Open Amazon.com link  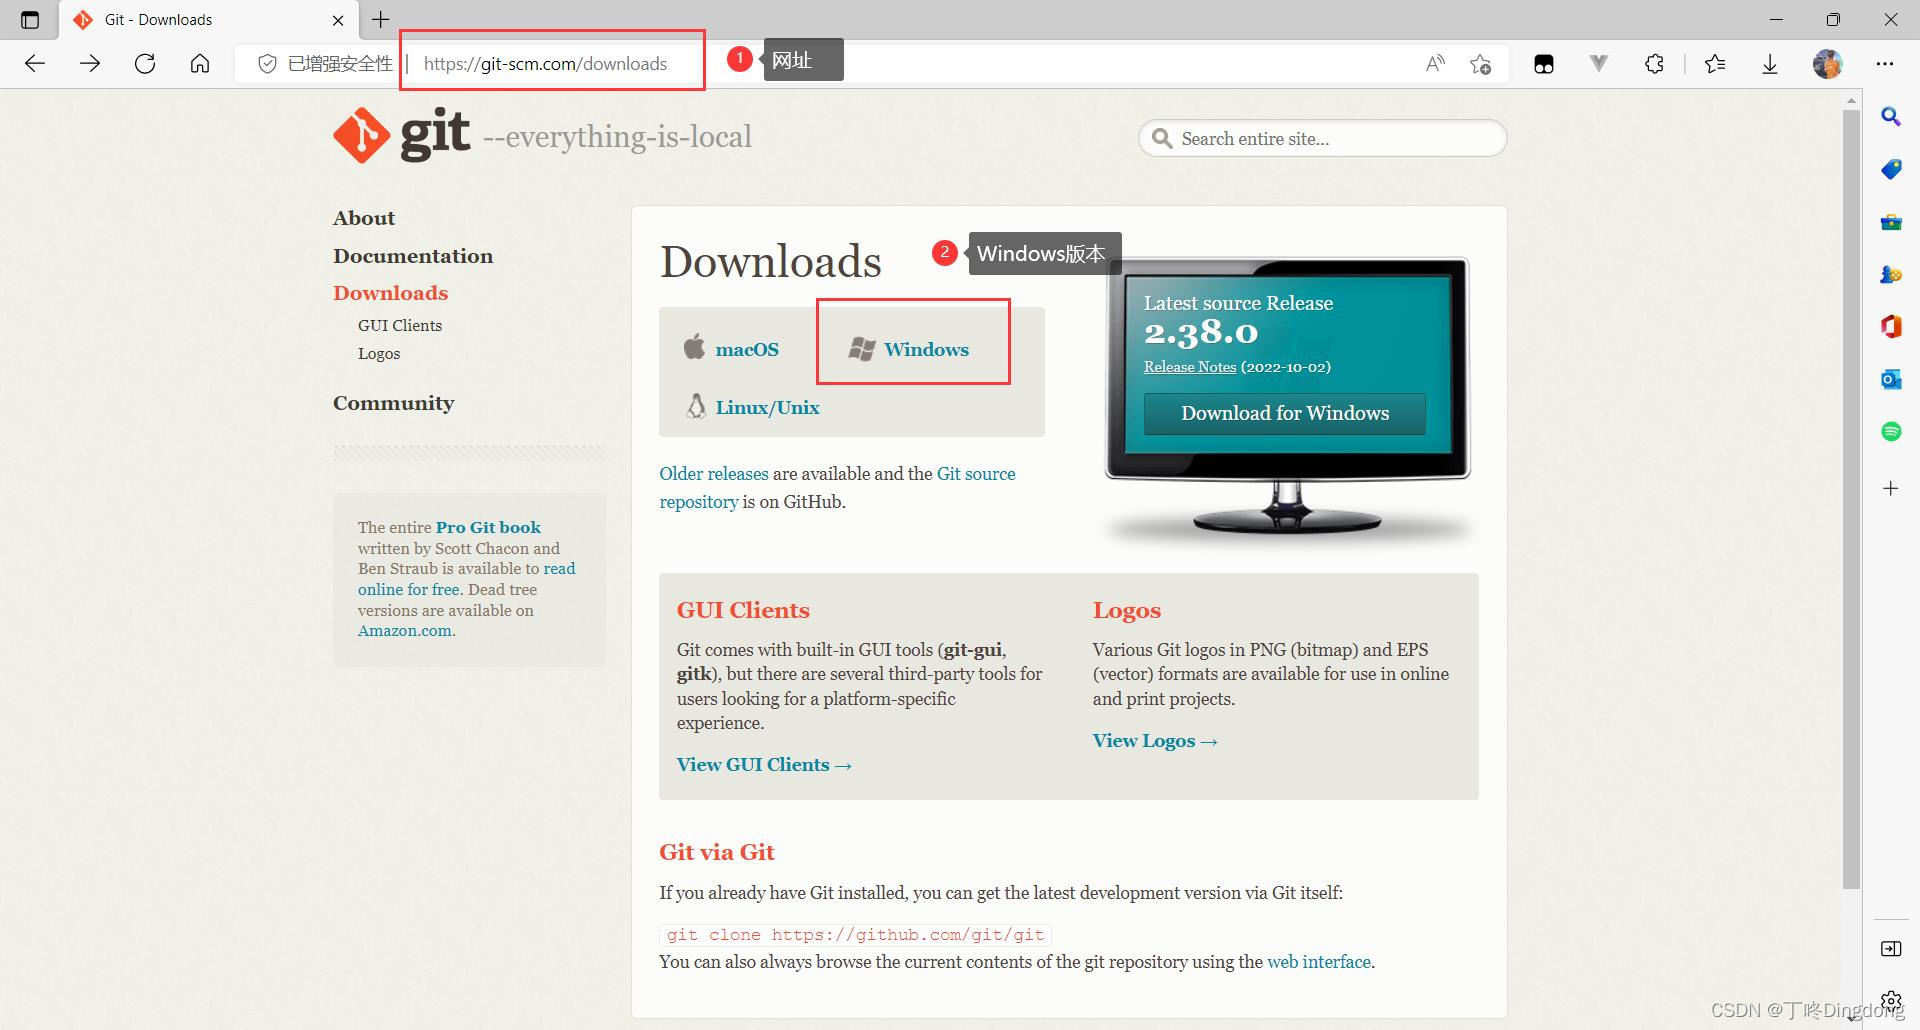tap(405, 631)
